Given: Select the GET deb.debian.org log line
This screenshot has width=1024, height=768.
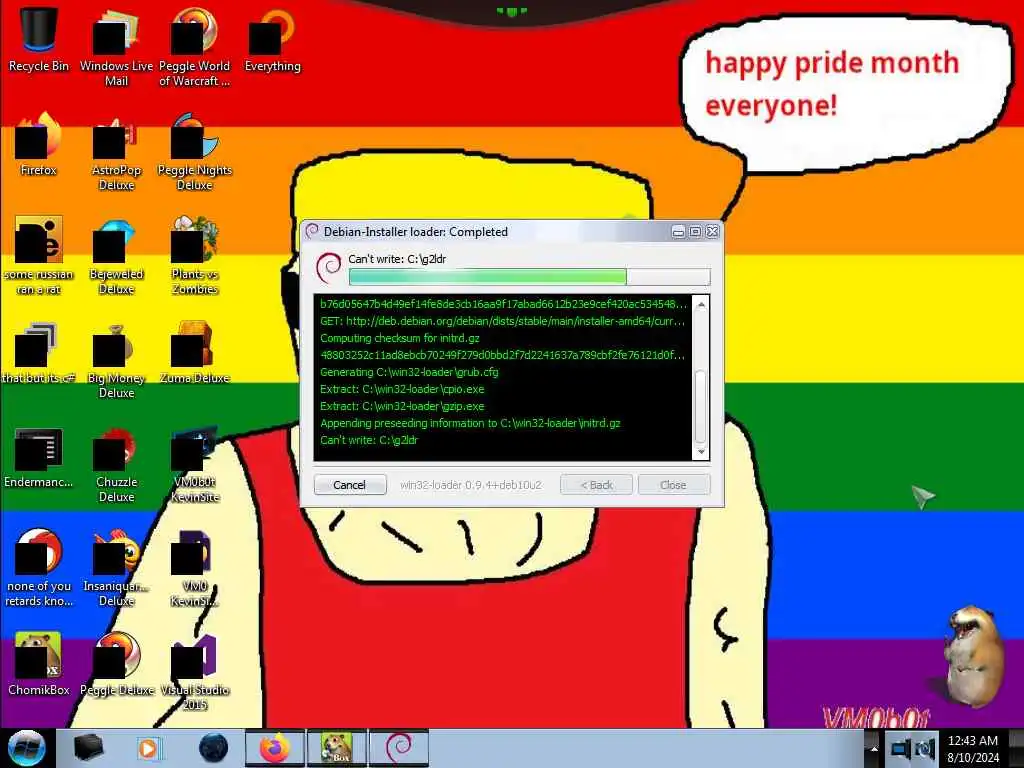Looking at the screenshot, I should (503, 321).
